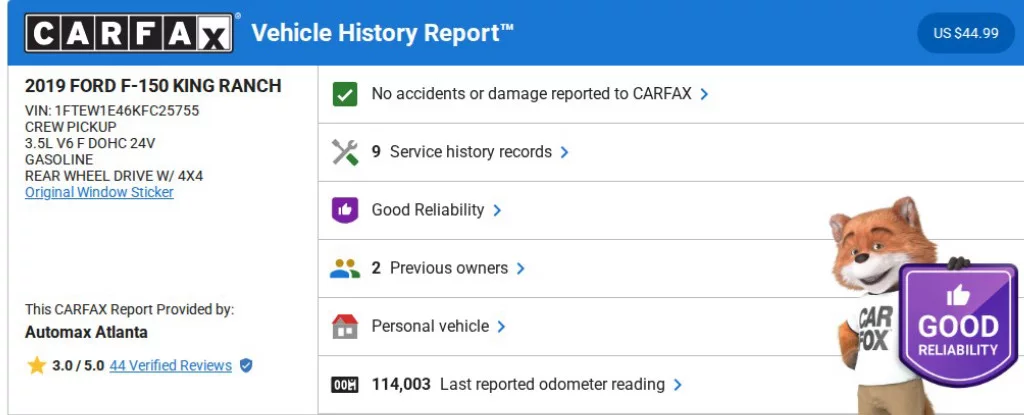Click the green no-accidents checkmark icon
The image size is (1024, 415).
point(345,94)
